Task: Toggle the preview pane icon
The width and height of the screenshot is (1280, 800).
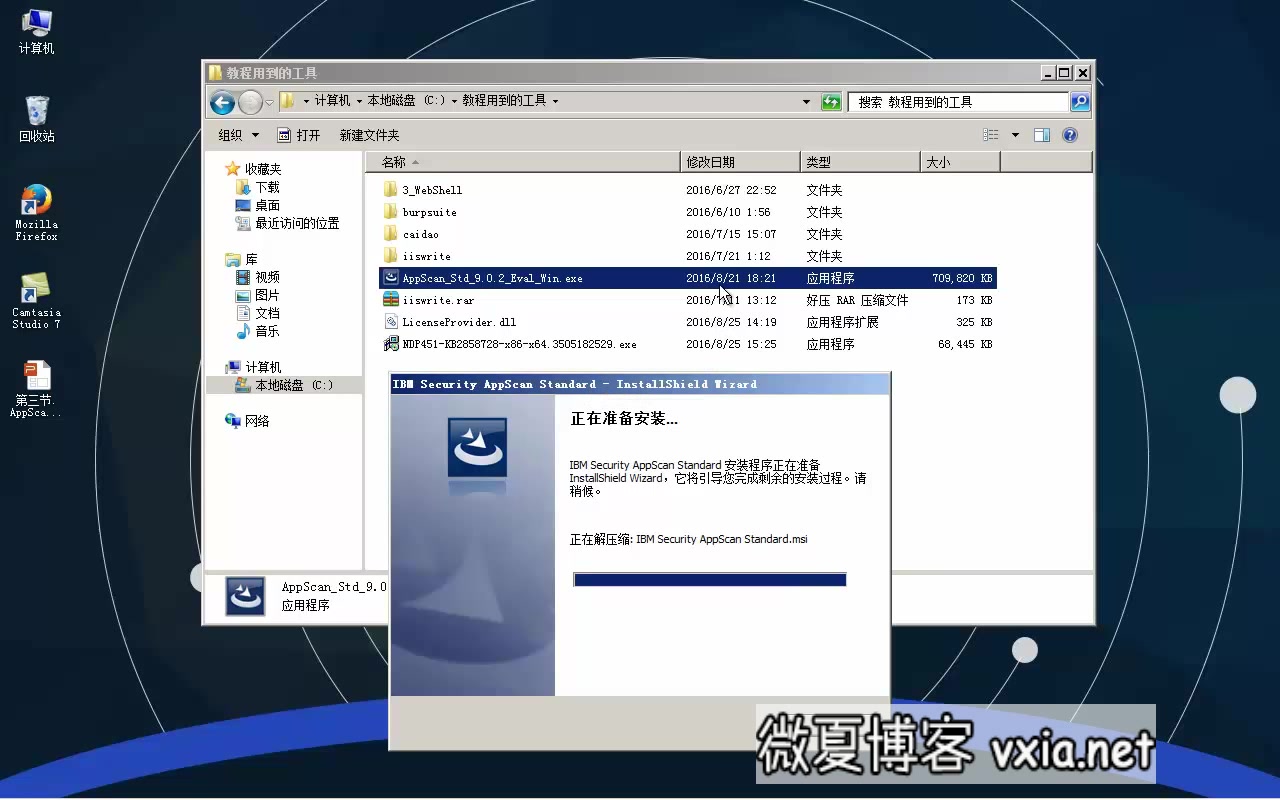Action: pyautogui.click(x=1042, y=135)
